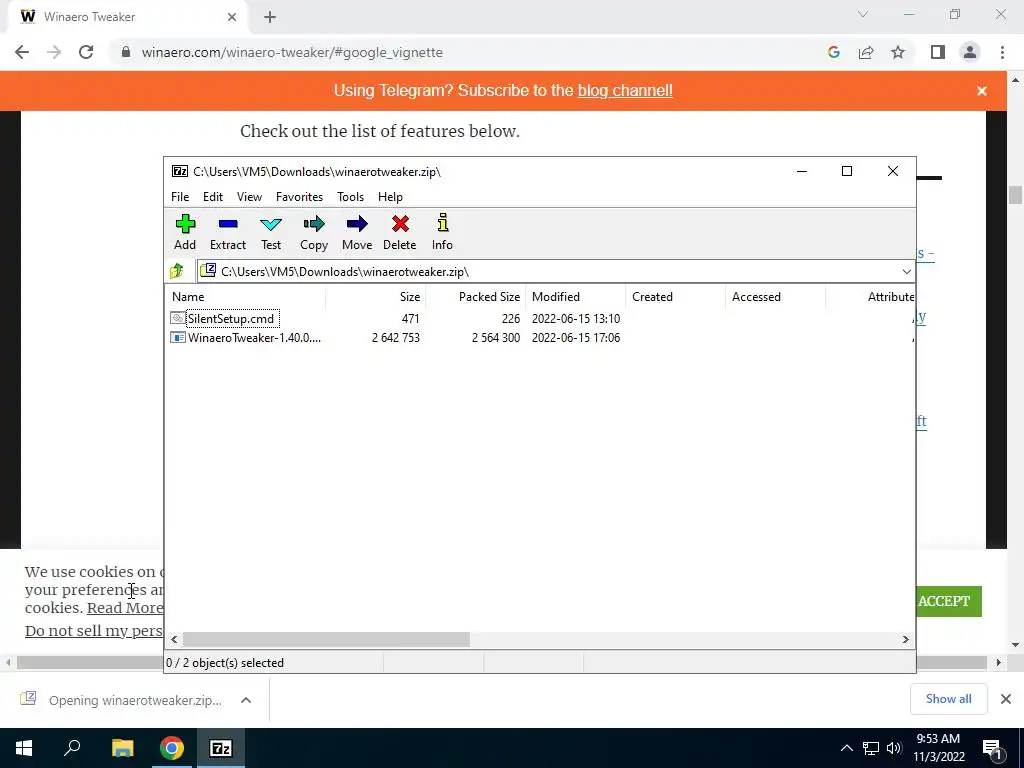Screen dimensions: 1024x768
Task: Click right arrow of 7-Zip horizontal scrollbar
Action: 906,639
